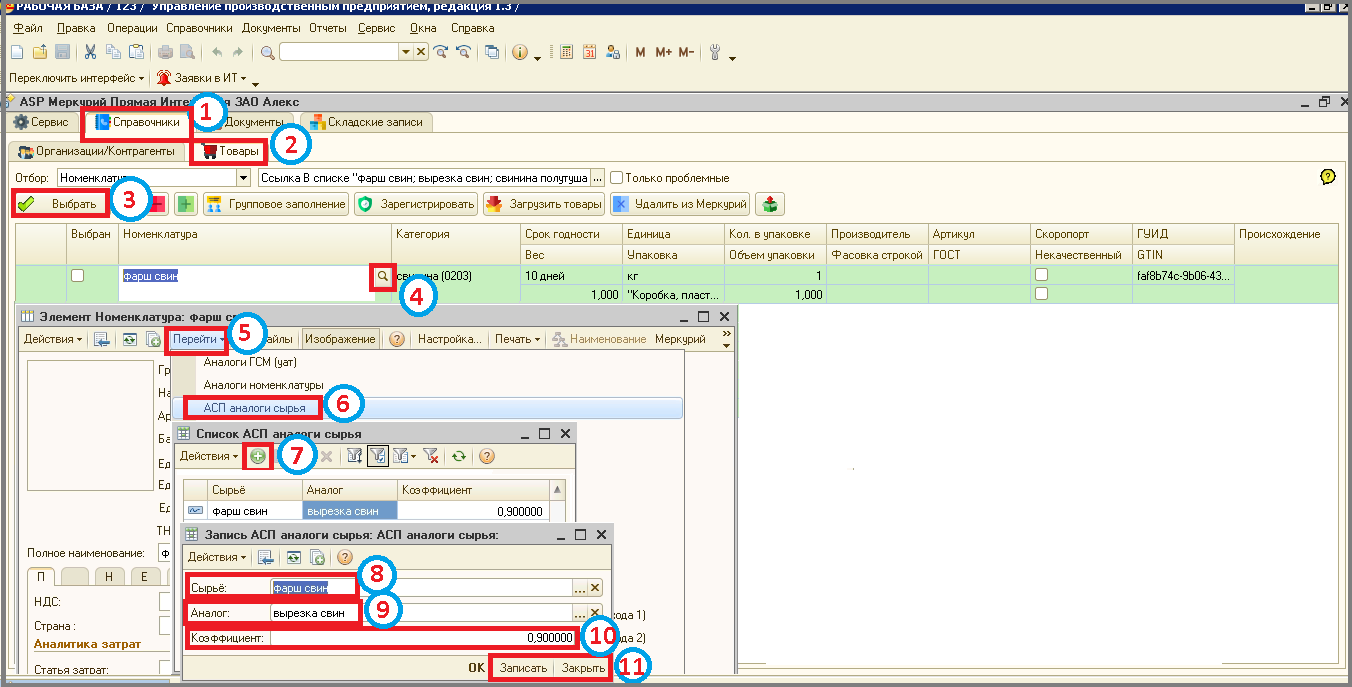Click the Загрузить товары button
The height and width of the screenshot is (687, 1352).
(544, 204)
